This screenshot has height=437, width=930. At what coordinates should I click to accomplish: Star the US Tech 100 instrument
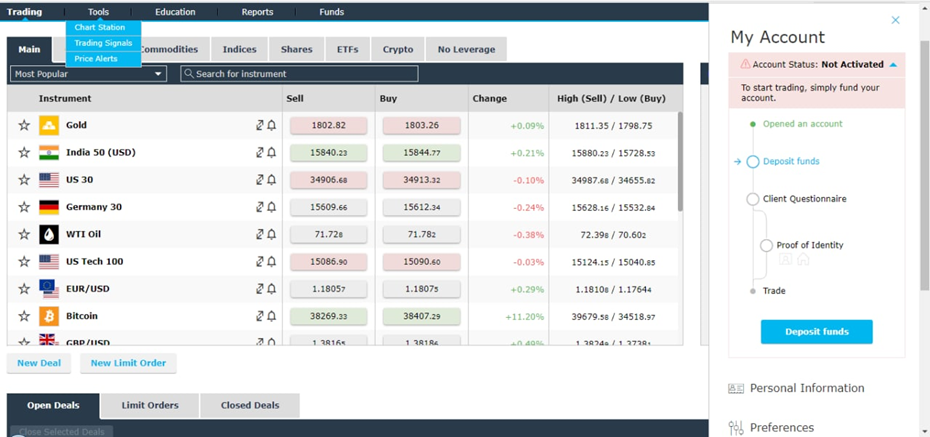point(24,261)
